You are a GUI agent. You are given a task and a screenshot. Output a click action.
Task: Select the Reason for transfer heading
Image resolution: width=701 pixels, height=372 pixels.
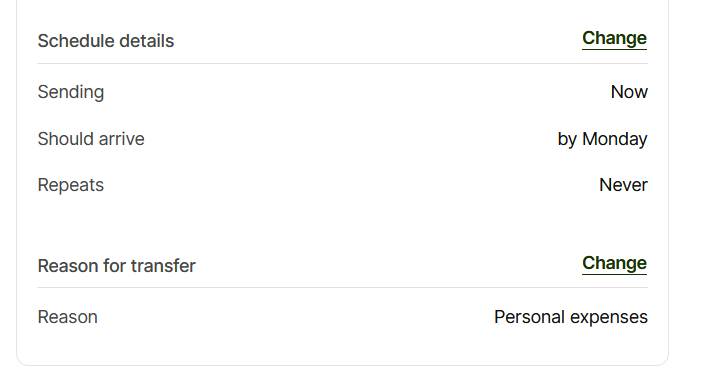tap(117, 266)
